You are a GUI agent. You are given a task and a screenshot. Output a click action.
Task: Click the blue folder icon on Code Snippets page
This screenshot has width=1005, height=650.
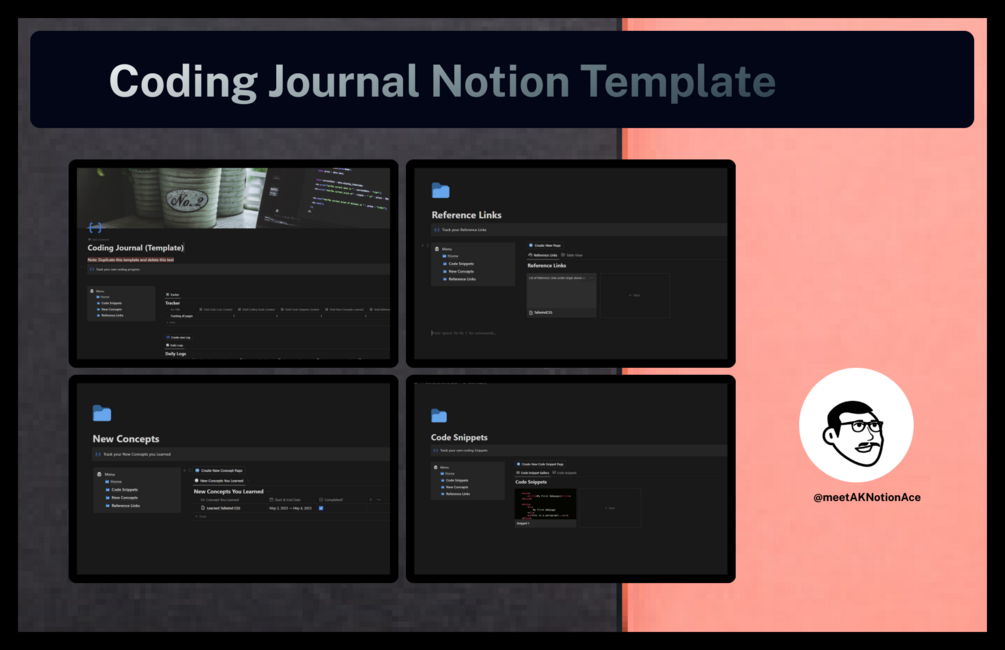click(439, 415)
